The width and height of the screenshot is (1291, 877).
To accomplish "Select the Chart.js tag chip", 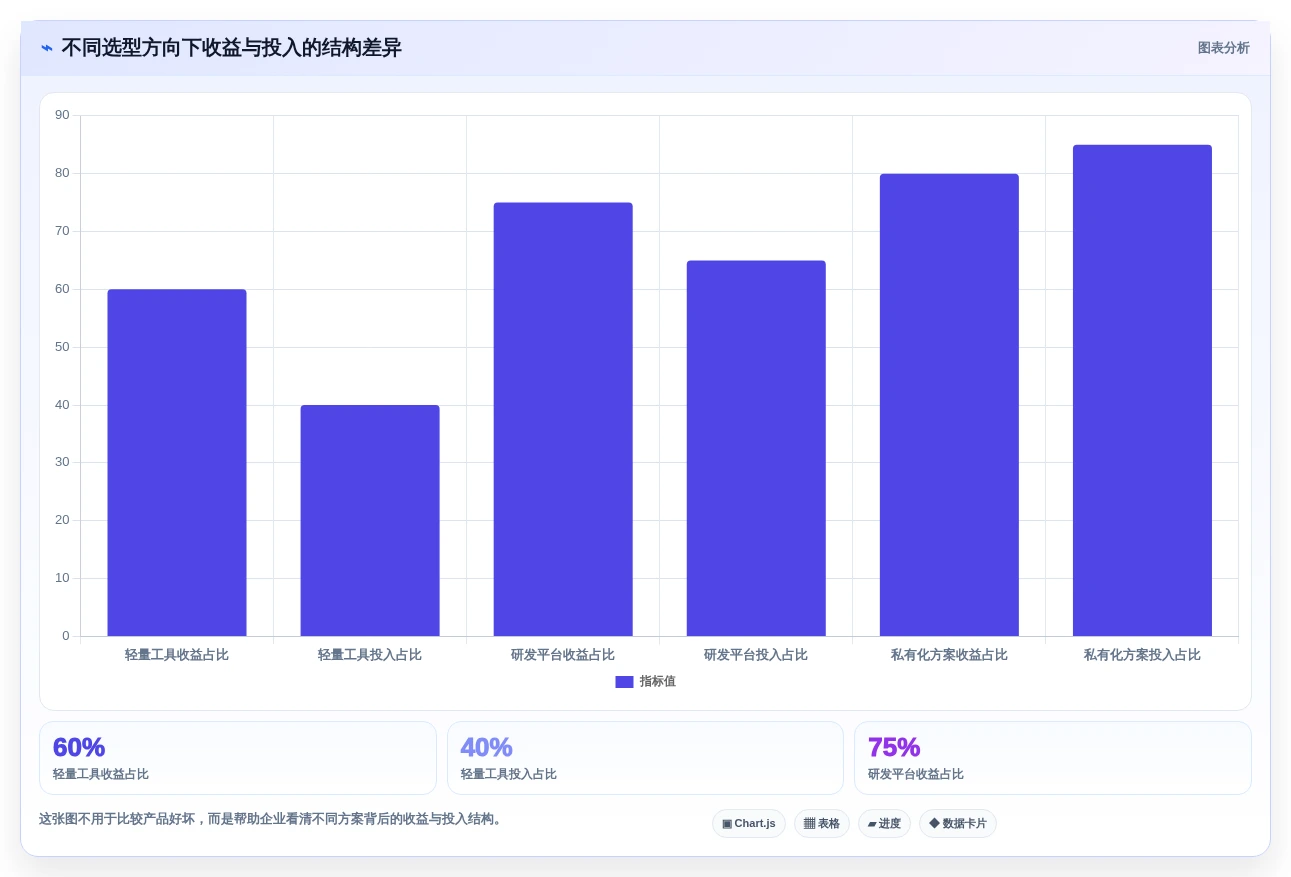I will pos(749,824).
